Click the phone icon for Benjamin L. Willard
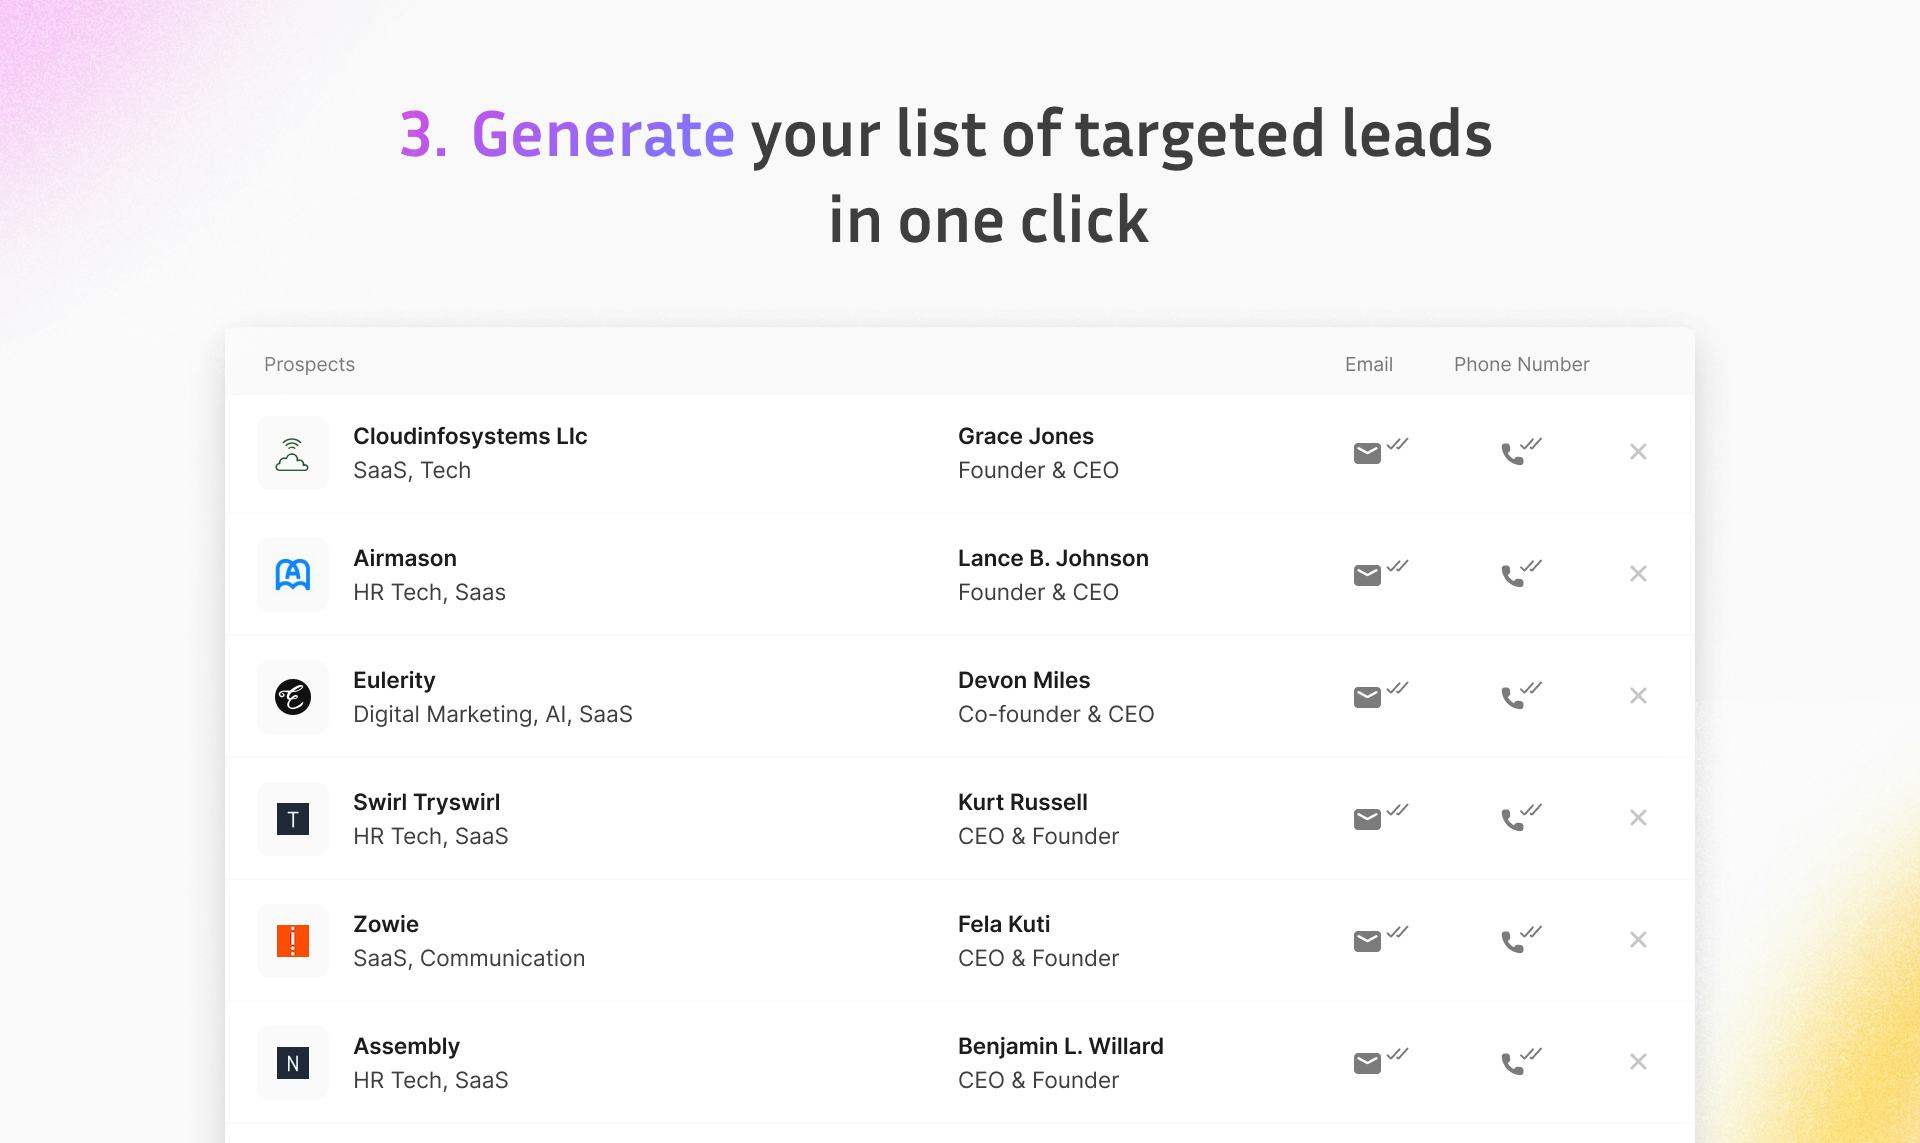Screen dimensions: 1920x1143 point(1513,1063)
